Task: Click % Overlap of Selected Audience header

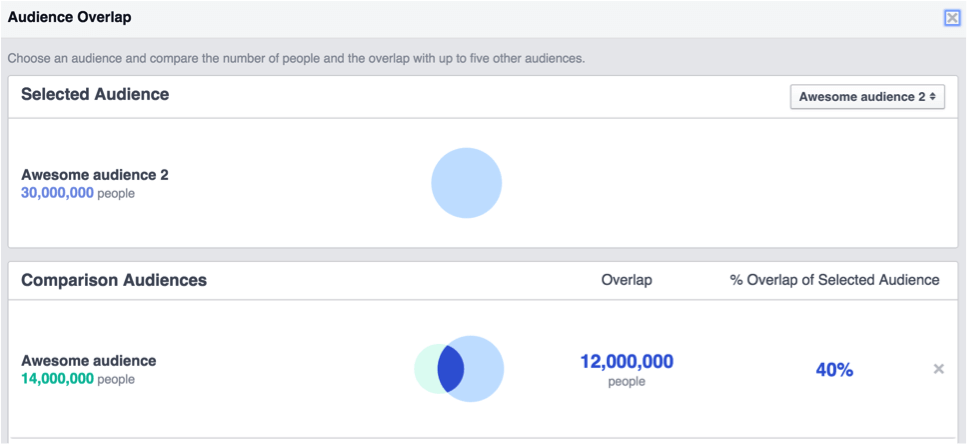Action: 834,280
